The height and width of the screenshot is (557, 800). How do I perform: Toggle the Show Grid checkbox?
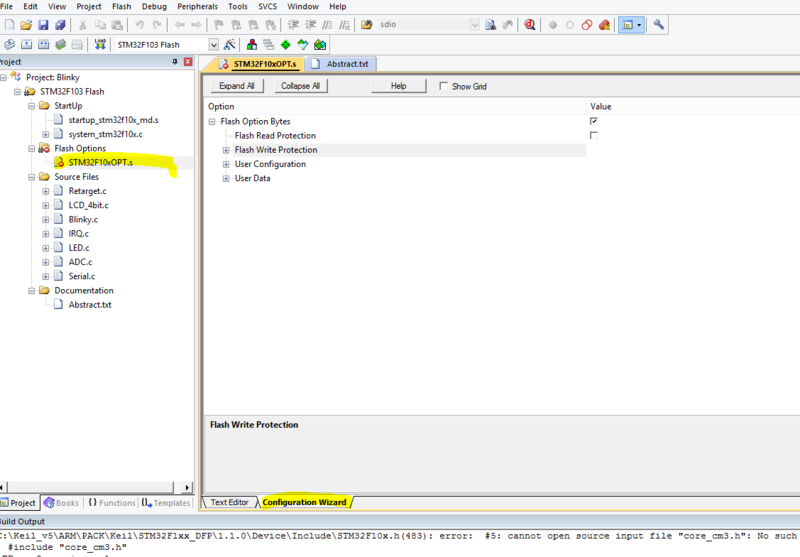pos(444,86)
